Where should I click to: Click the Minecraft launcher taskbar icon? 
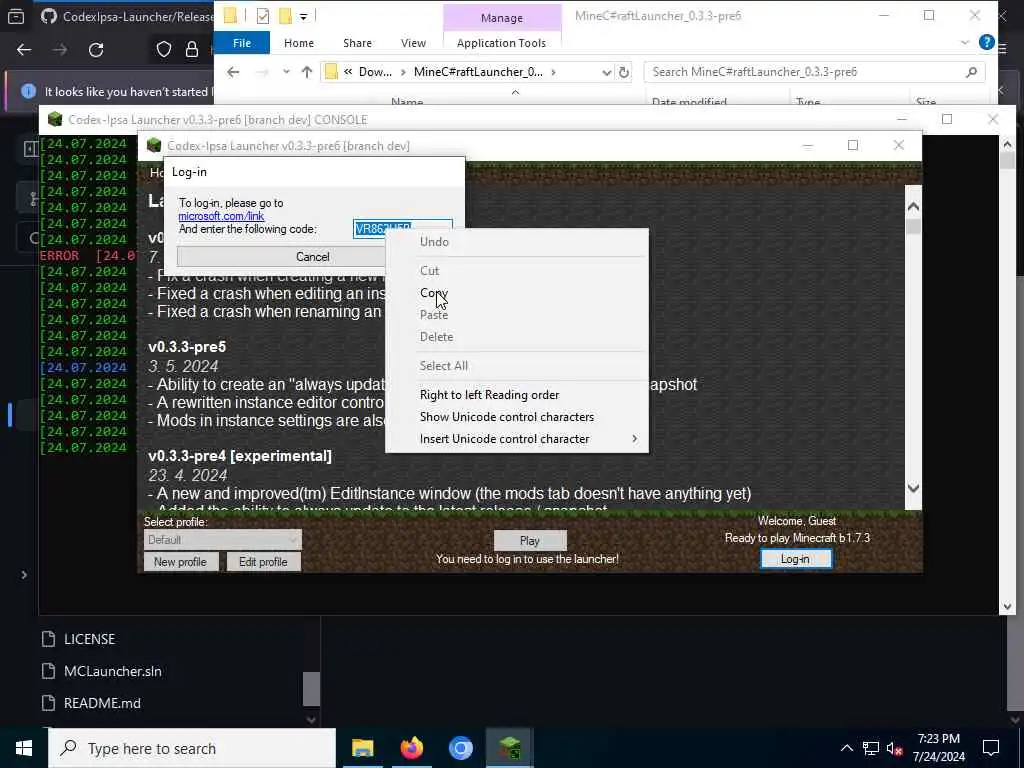pyautogui.click(x=509, y=748)
